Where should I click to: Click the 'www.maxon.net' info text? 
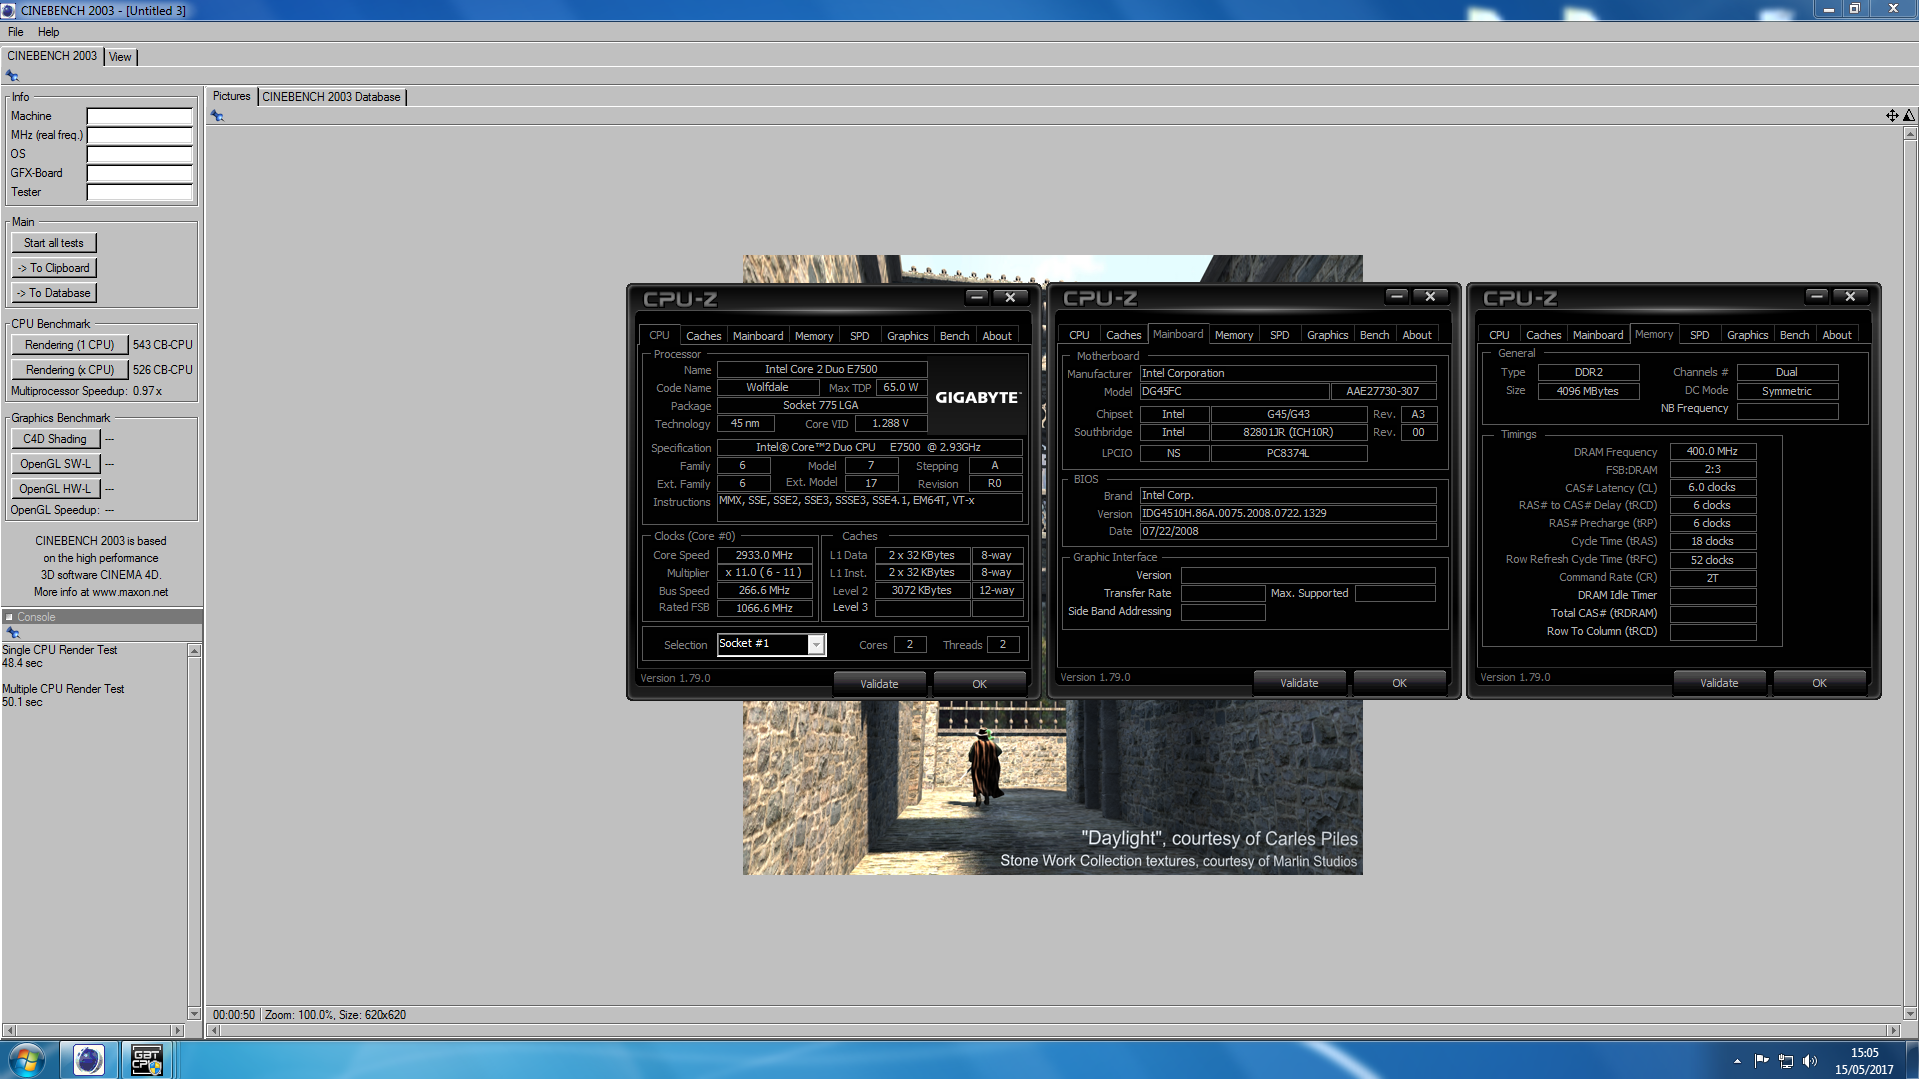[x=130, y=592]
